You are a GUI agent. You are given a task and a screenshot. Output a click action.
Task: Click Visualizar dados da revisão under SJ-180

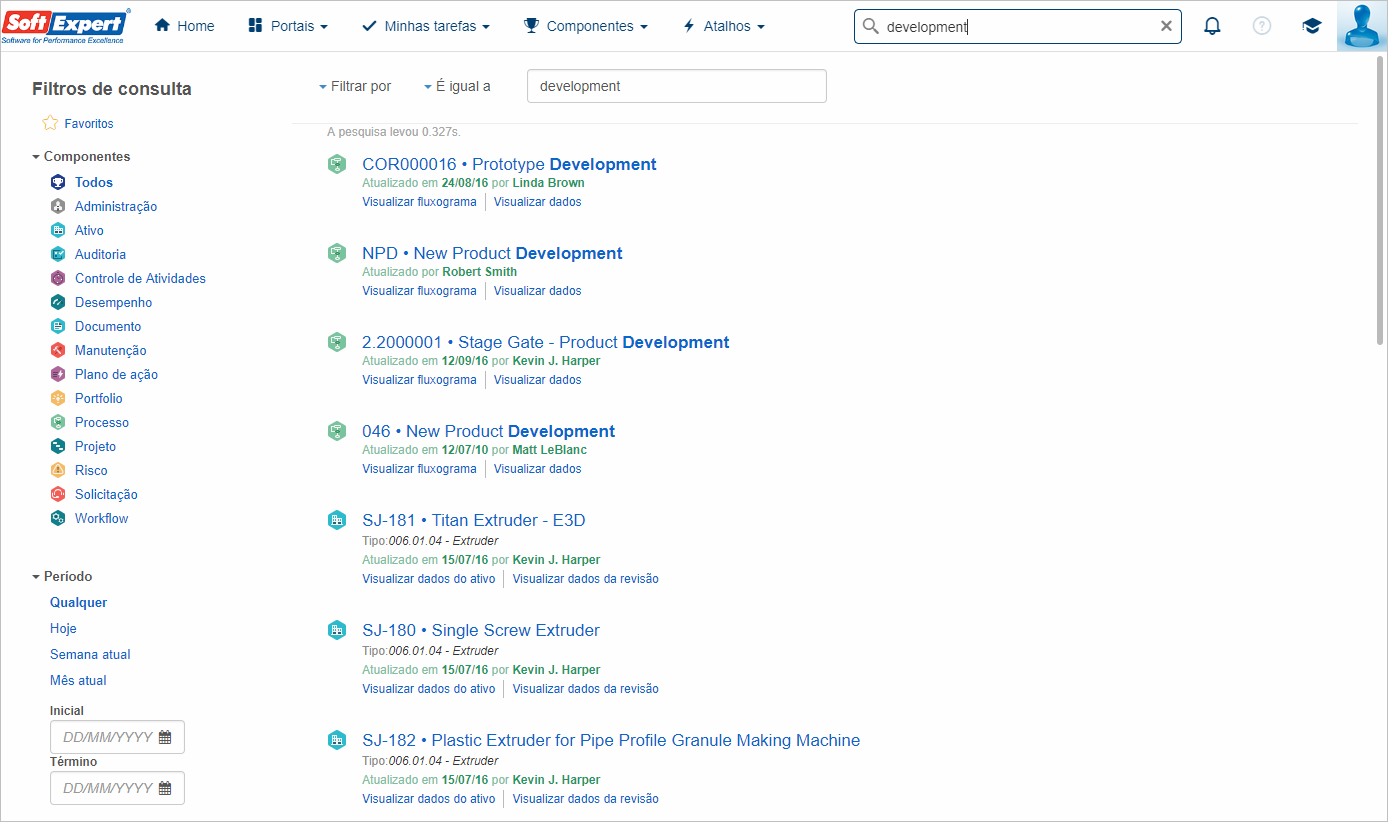[x=586, y=689]
